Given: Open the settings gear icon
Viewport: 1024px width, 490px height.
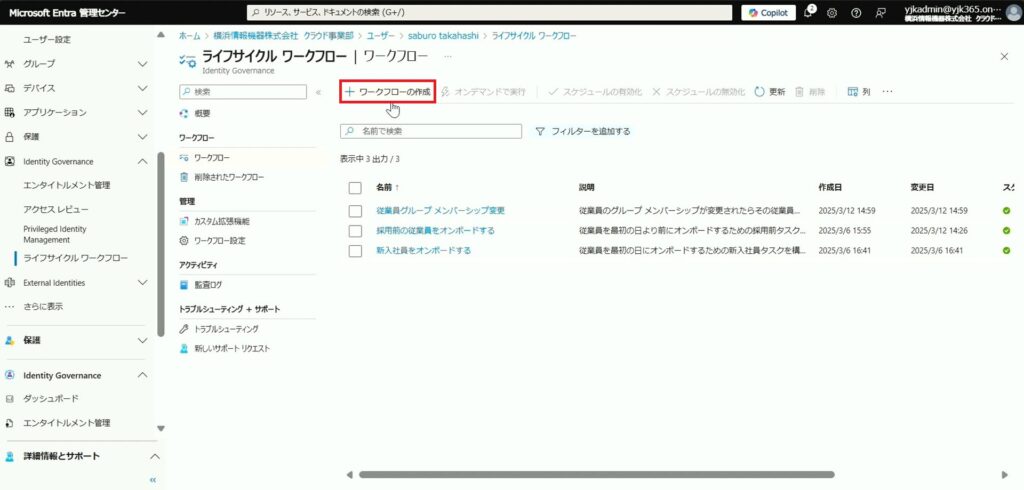Looking at the screenshot, I should (832, 13).
